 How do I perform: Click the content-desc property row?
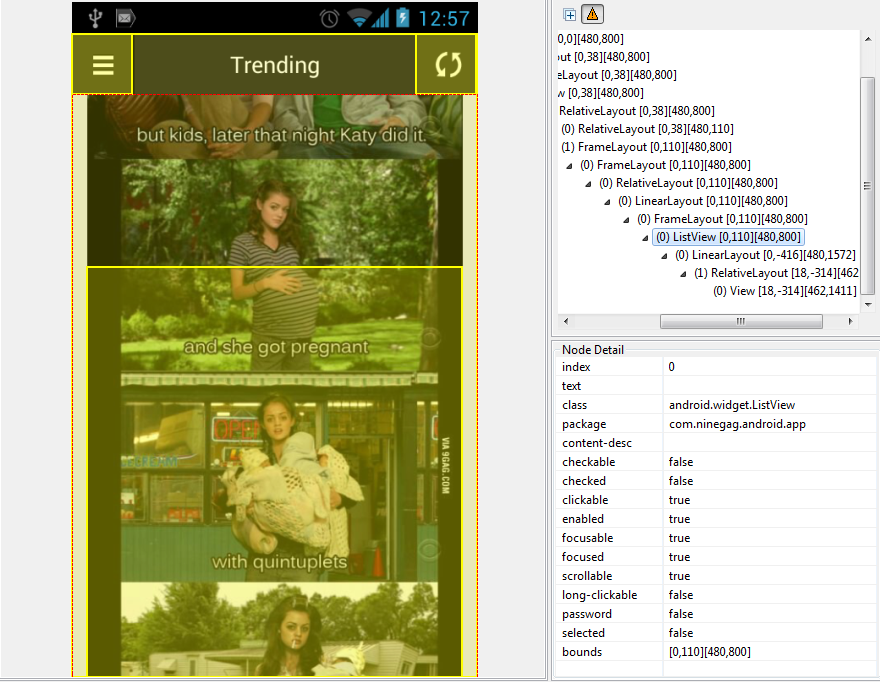point(716,443)
